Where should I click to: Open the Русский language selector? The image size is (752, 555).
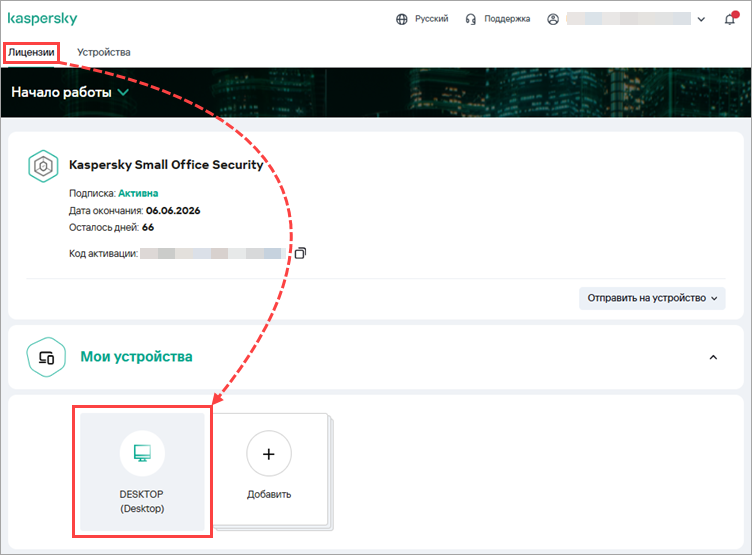click(x=431, y=19)
